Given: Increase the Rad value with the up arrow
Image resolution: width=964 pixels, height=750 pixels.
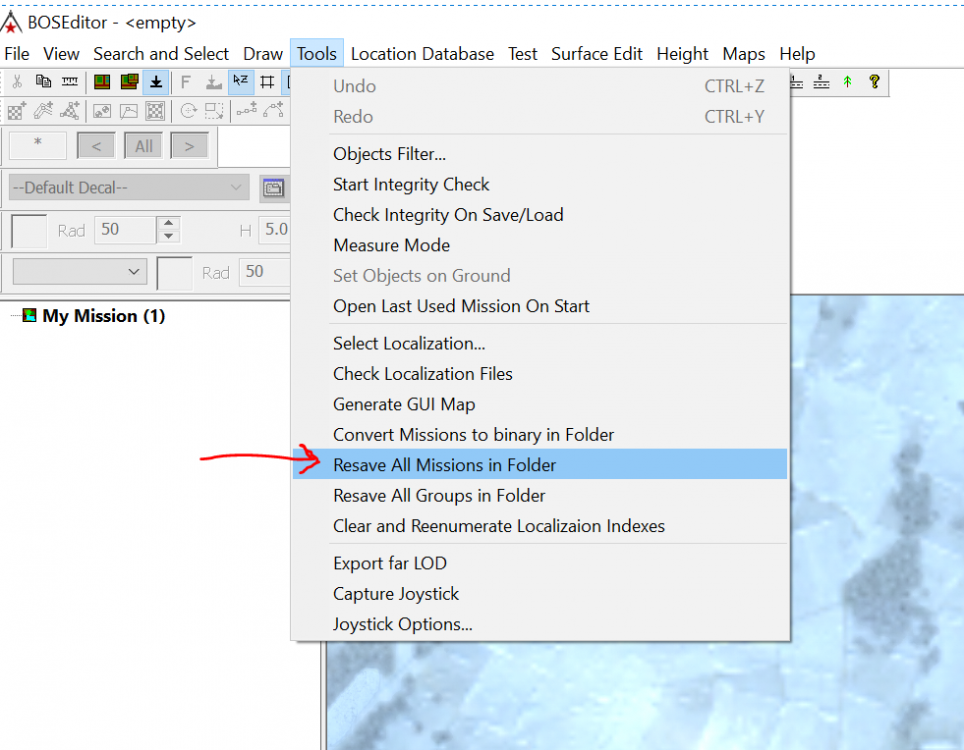Looking at the screenshot, I should tap(169, 224).
